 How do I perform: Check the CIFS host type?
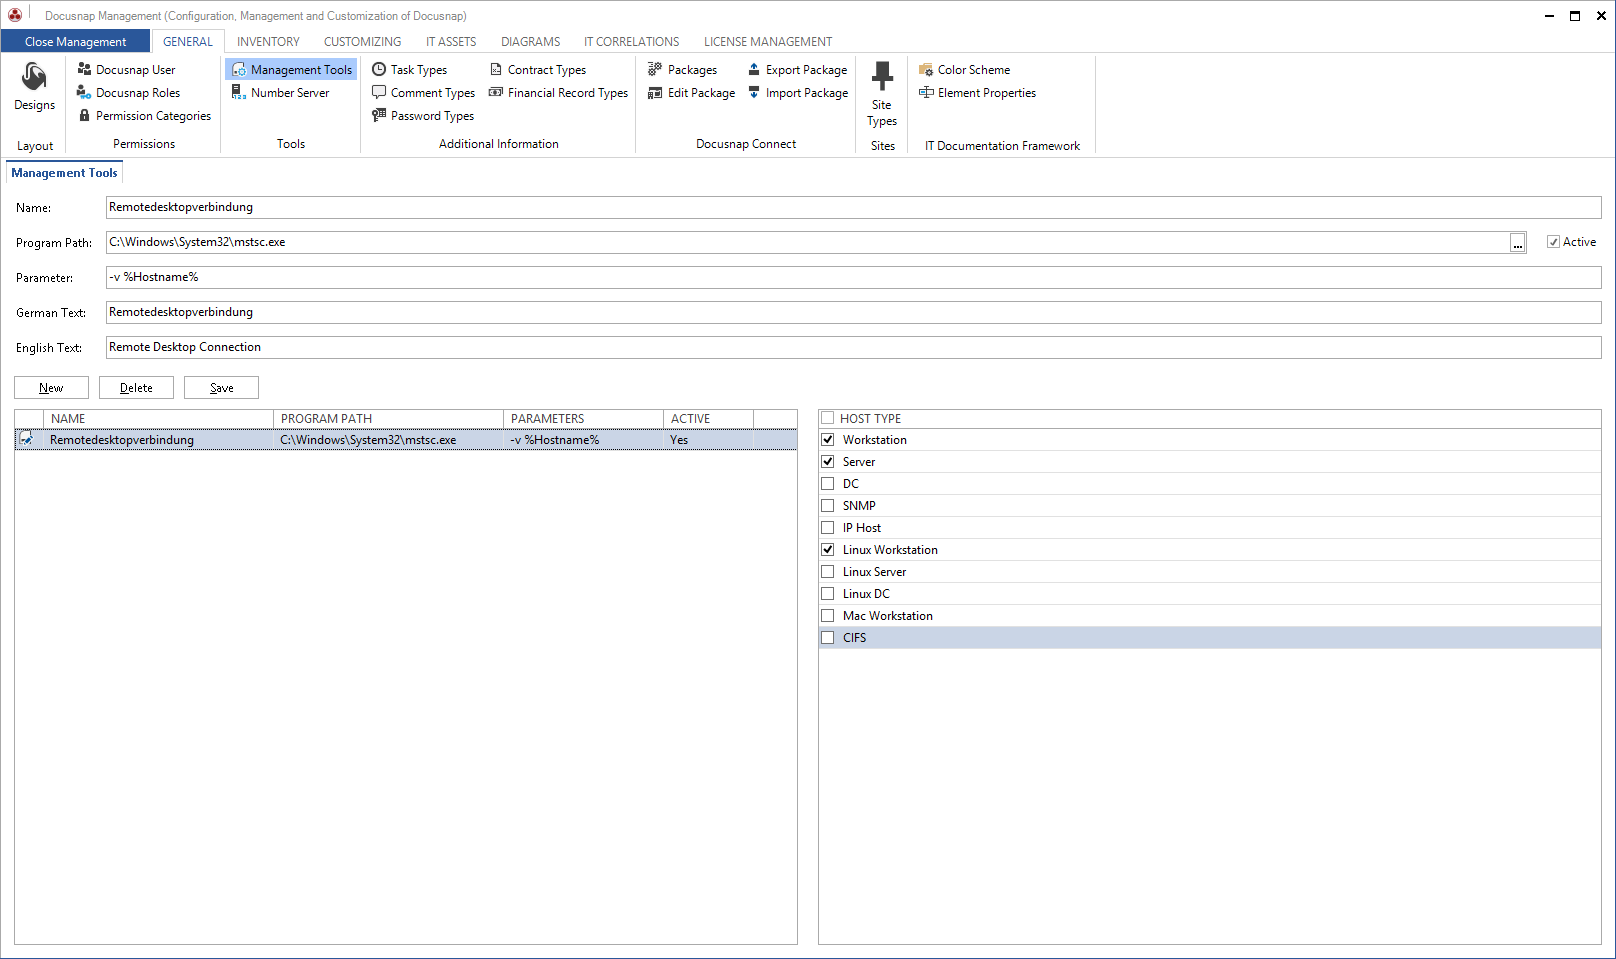coord(828,638)
